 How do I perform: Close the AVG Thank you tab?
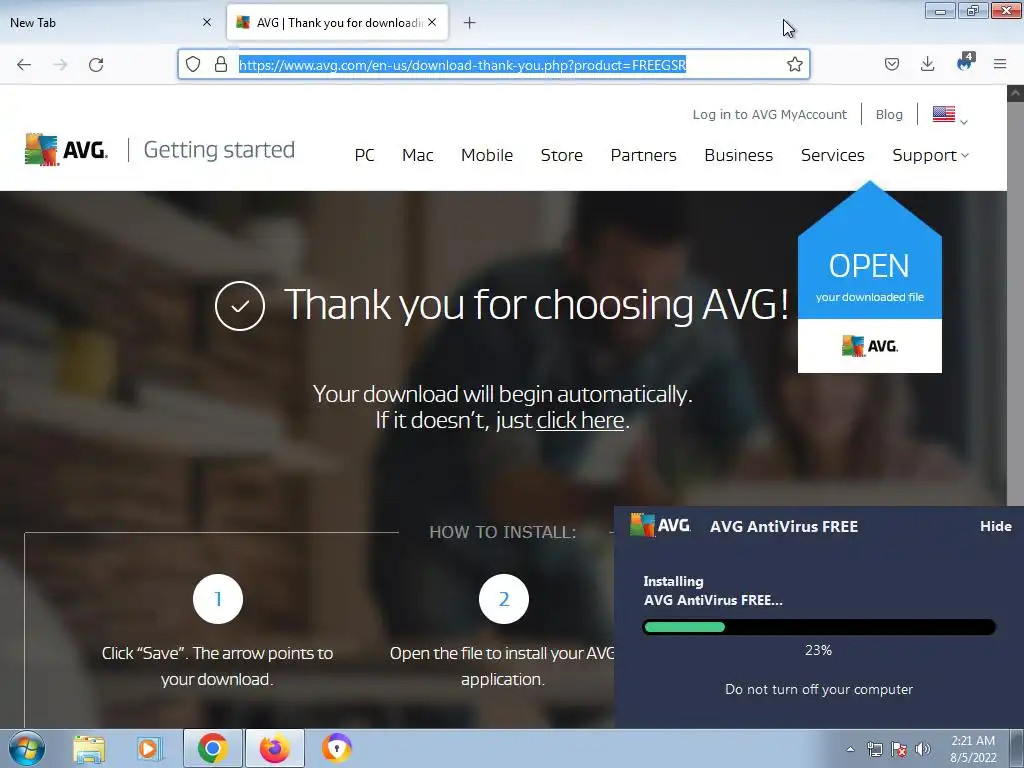click(x=432, y=22)
